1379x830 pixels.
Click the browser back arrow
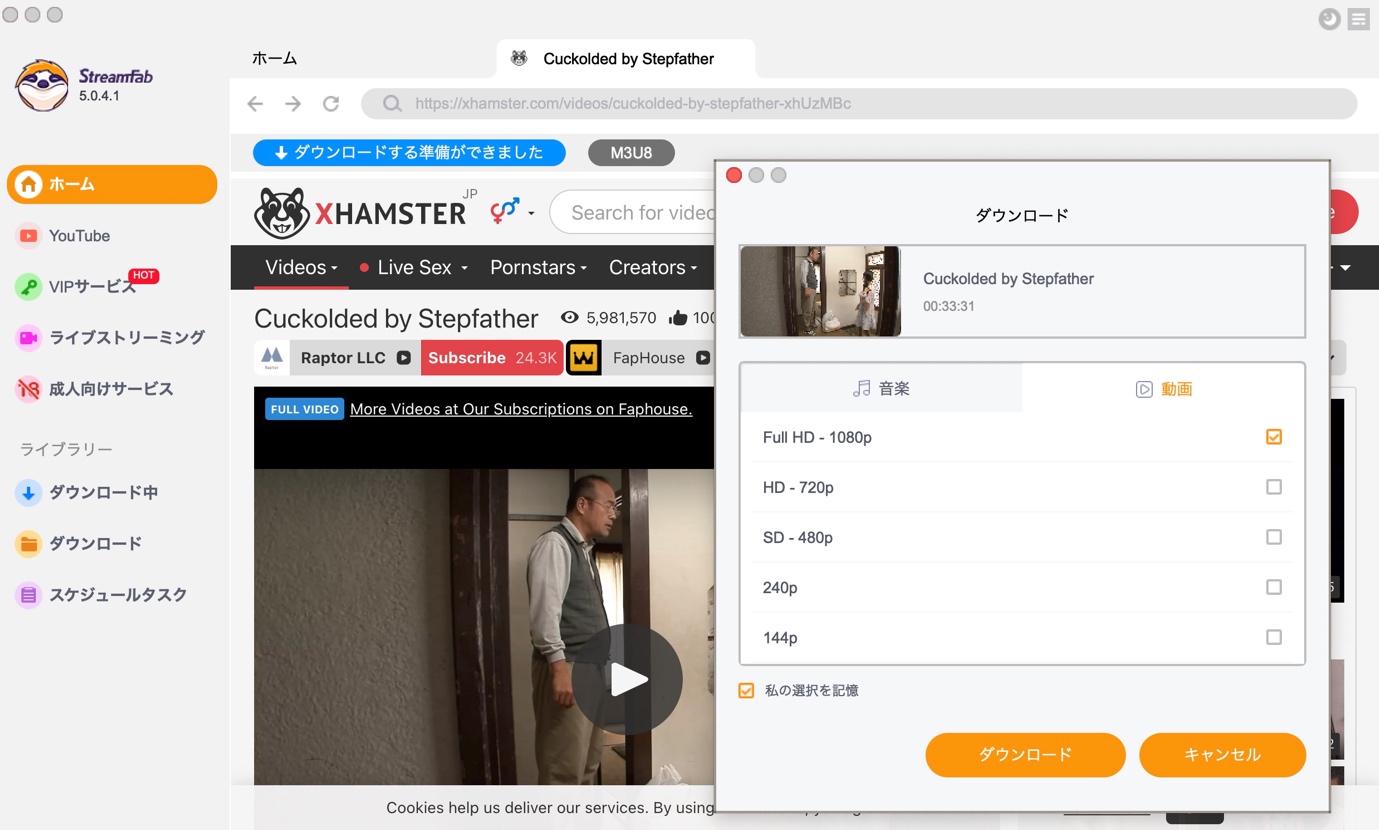[x=255, y=103]
